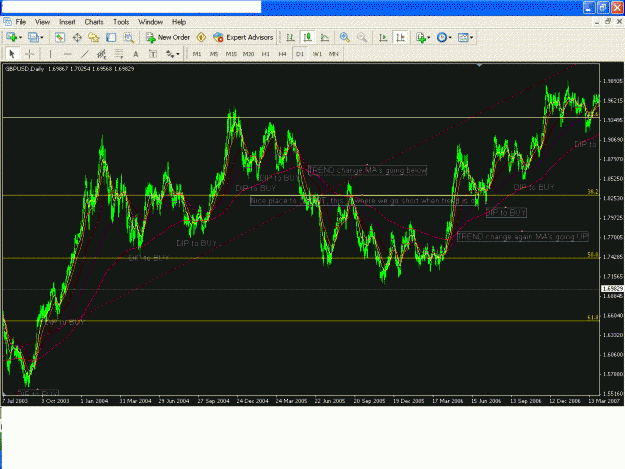Toggle the Expert Advisors button
The height and width of the screenshot is (469, 625).
pyautogui.click(x=243, y=37)
